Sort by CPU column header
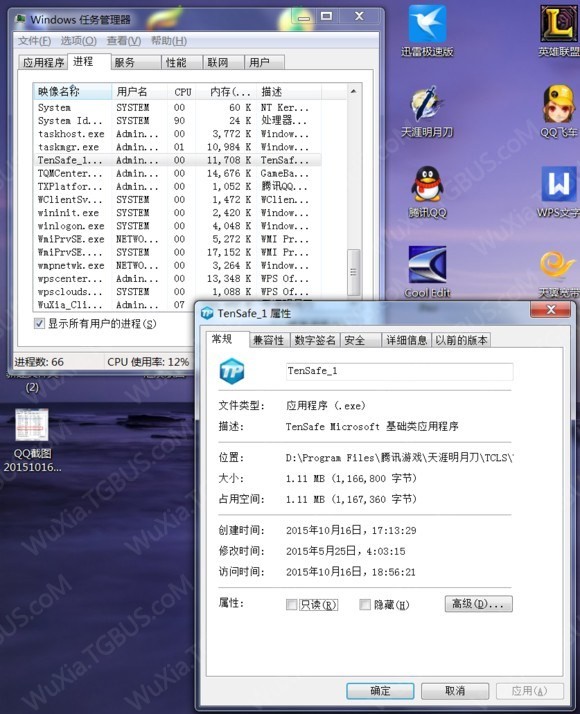 pyautogui.click(x=182, y=92)
